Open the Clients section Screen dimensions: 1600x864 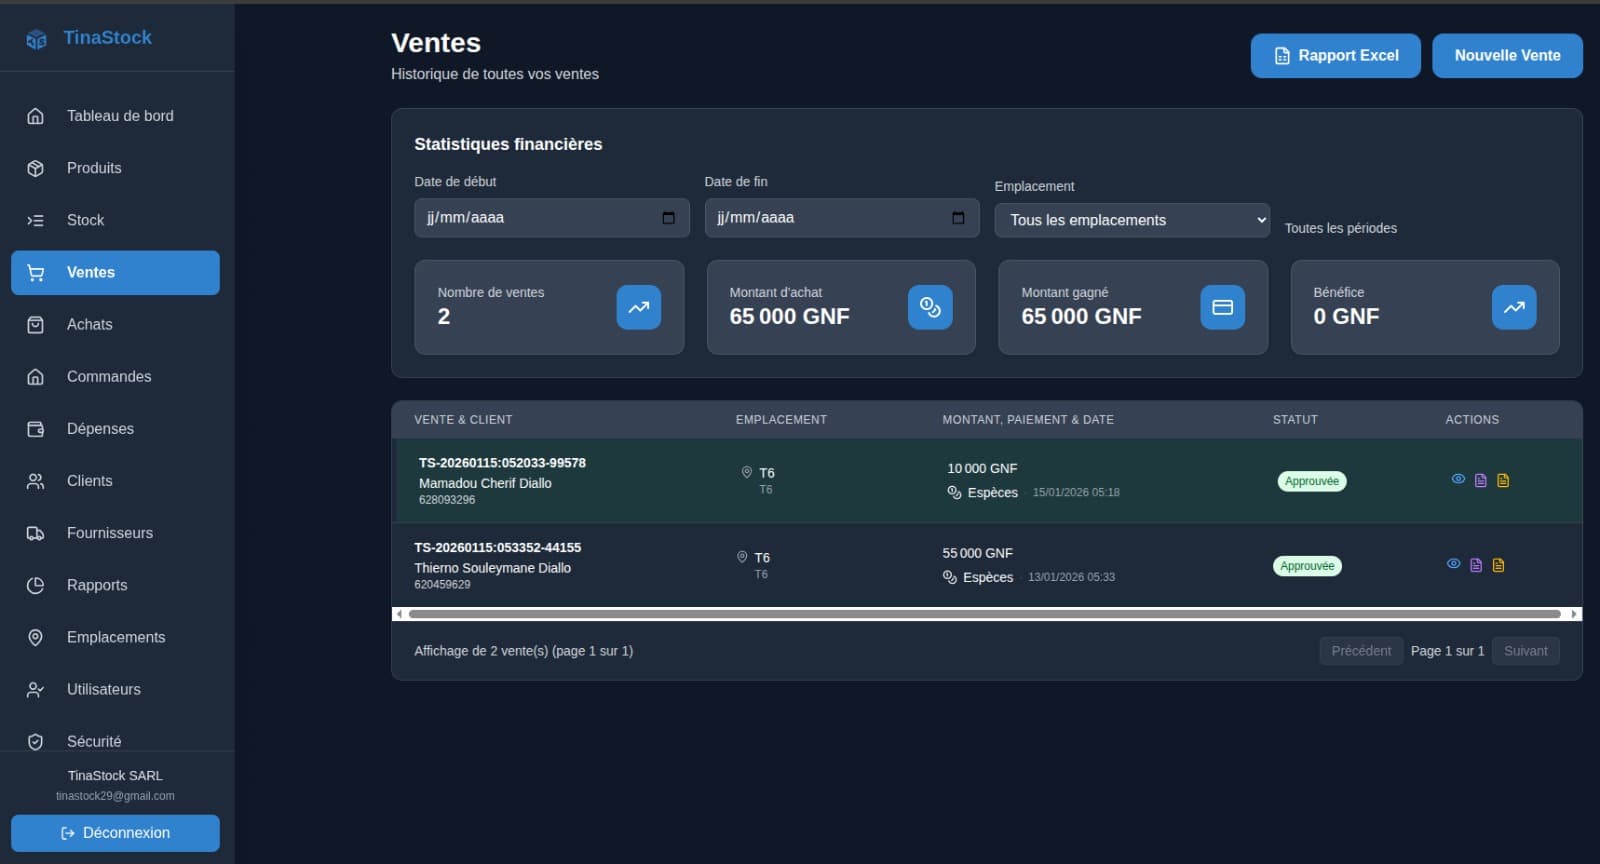115,481
